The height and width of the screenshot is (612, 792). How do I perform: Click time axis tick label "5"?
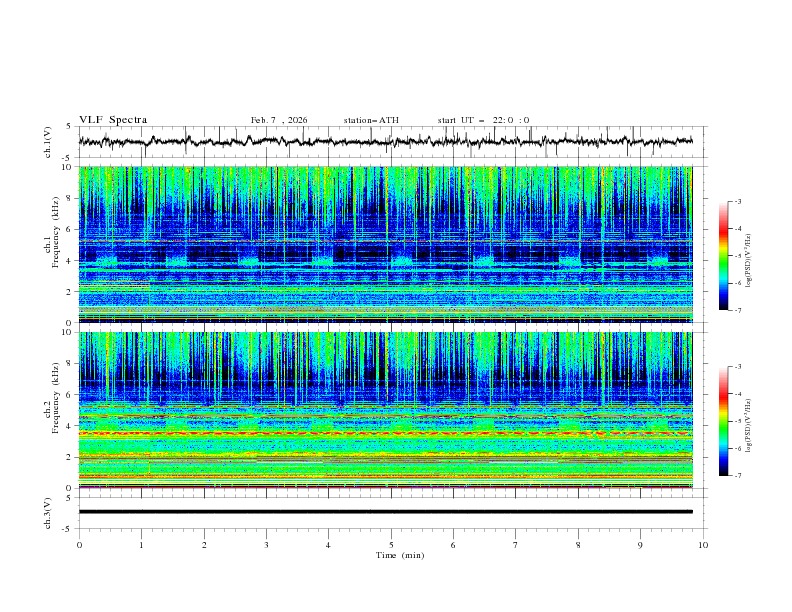click(391, 545)
